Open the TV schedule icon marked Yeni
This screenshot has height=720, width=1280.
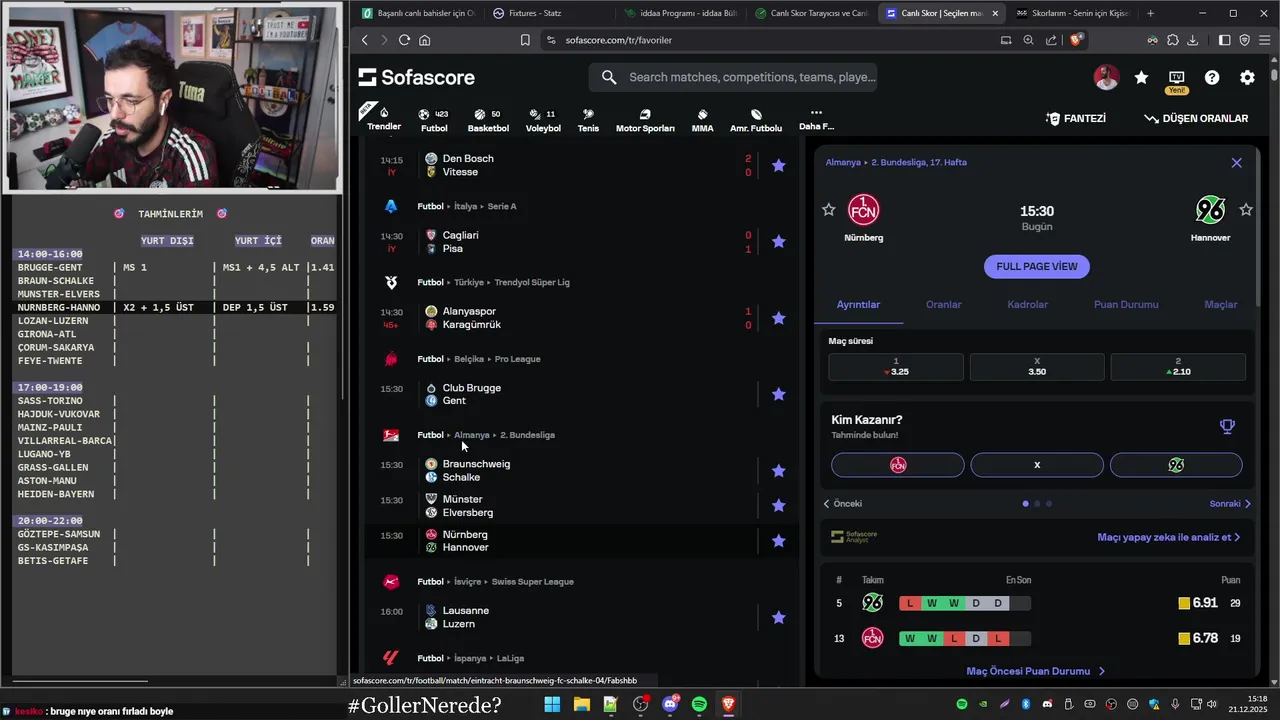tap(1177, 77)
